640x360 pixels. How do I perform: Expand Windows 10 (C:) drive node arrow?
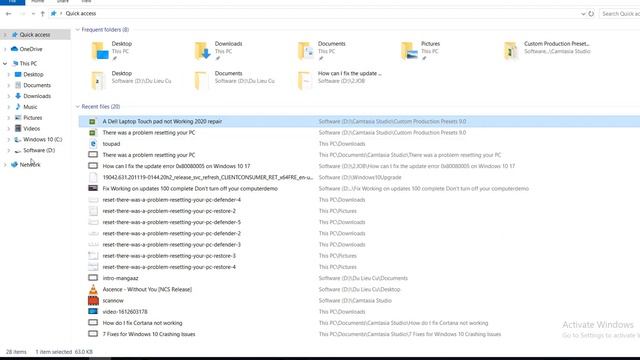pyautogui.click(x=9, y=140)
